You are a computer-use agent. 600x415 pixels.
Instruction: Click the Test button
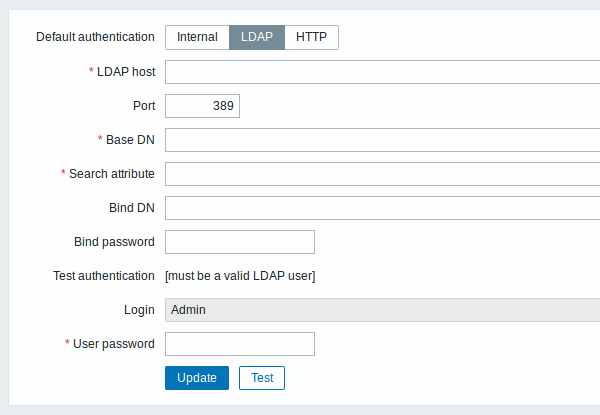tap(262, 378)
